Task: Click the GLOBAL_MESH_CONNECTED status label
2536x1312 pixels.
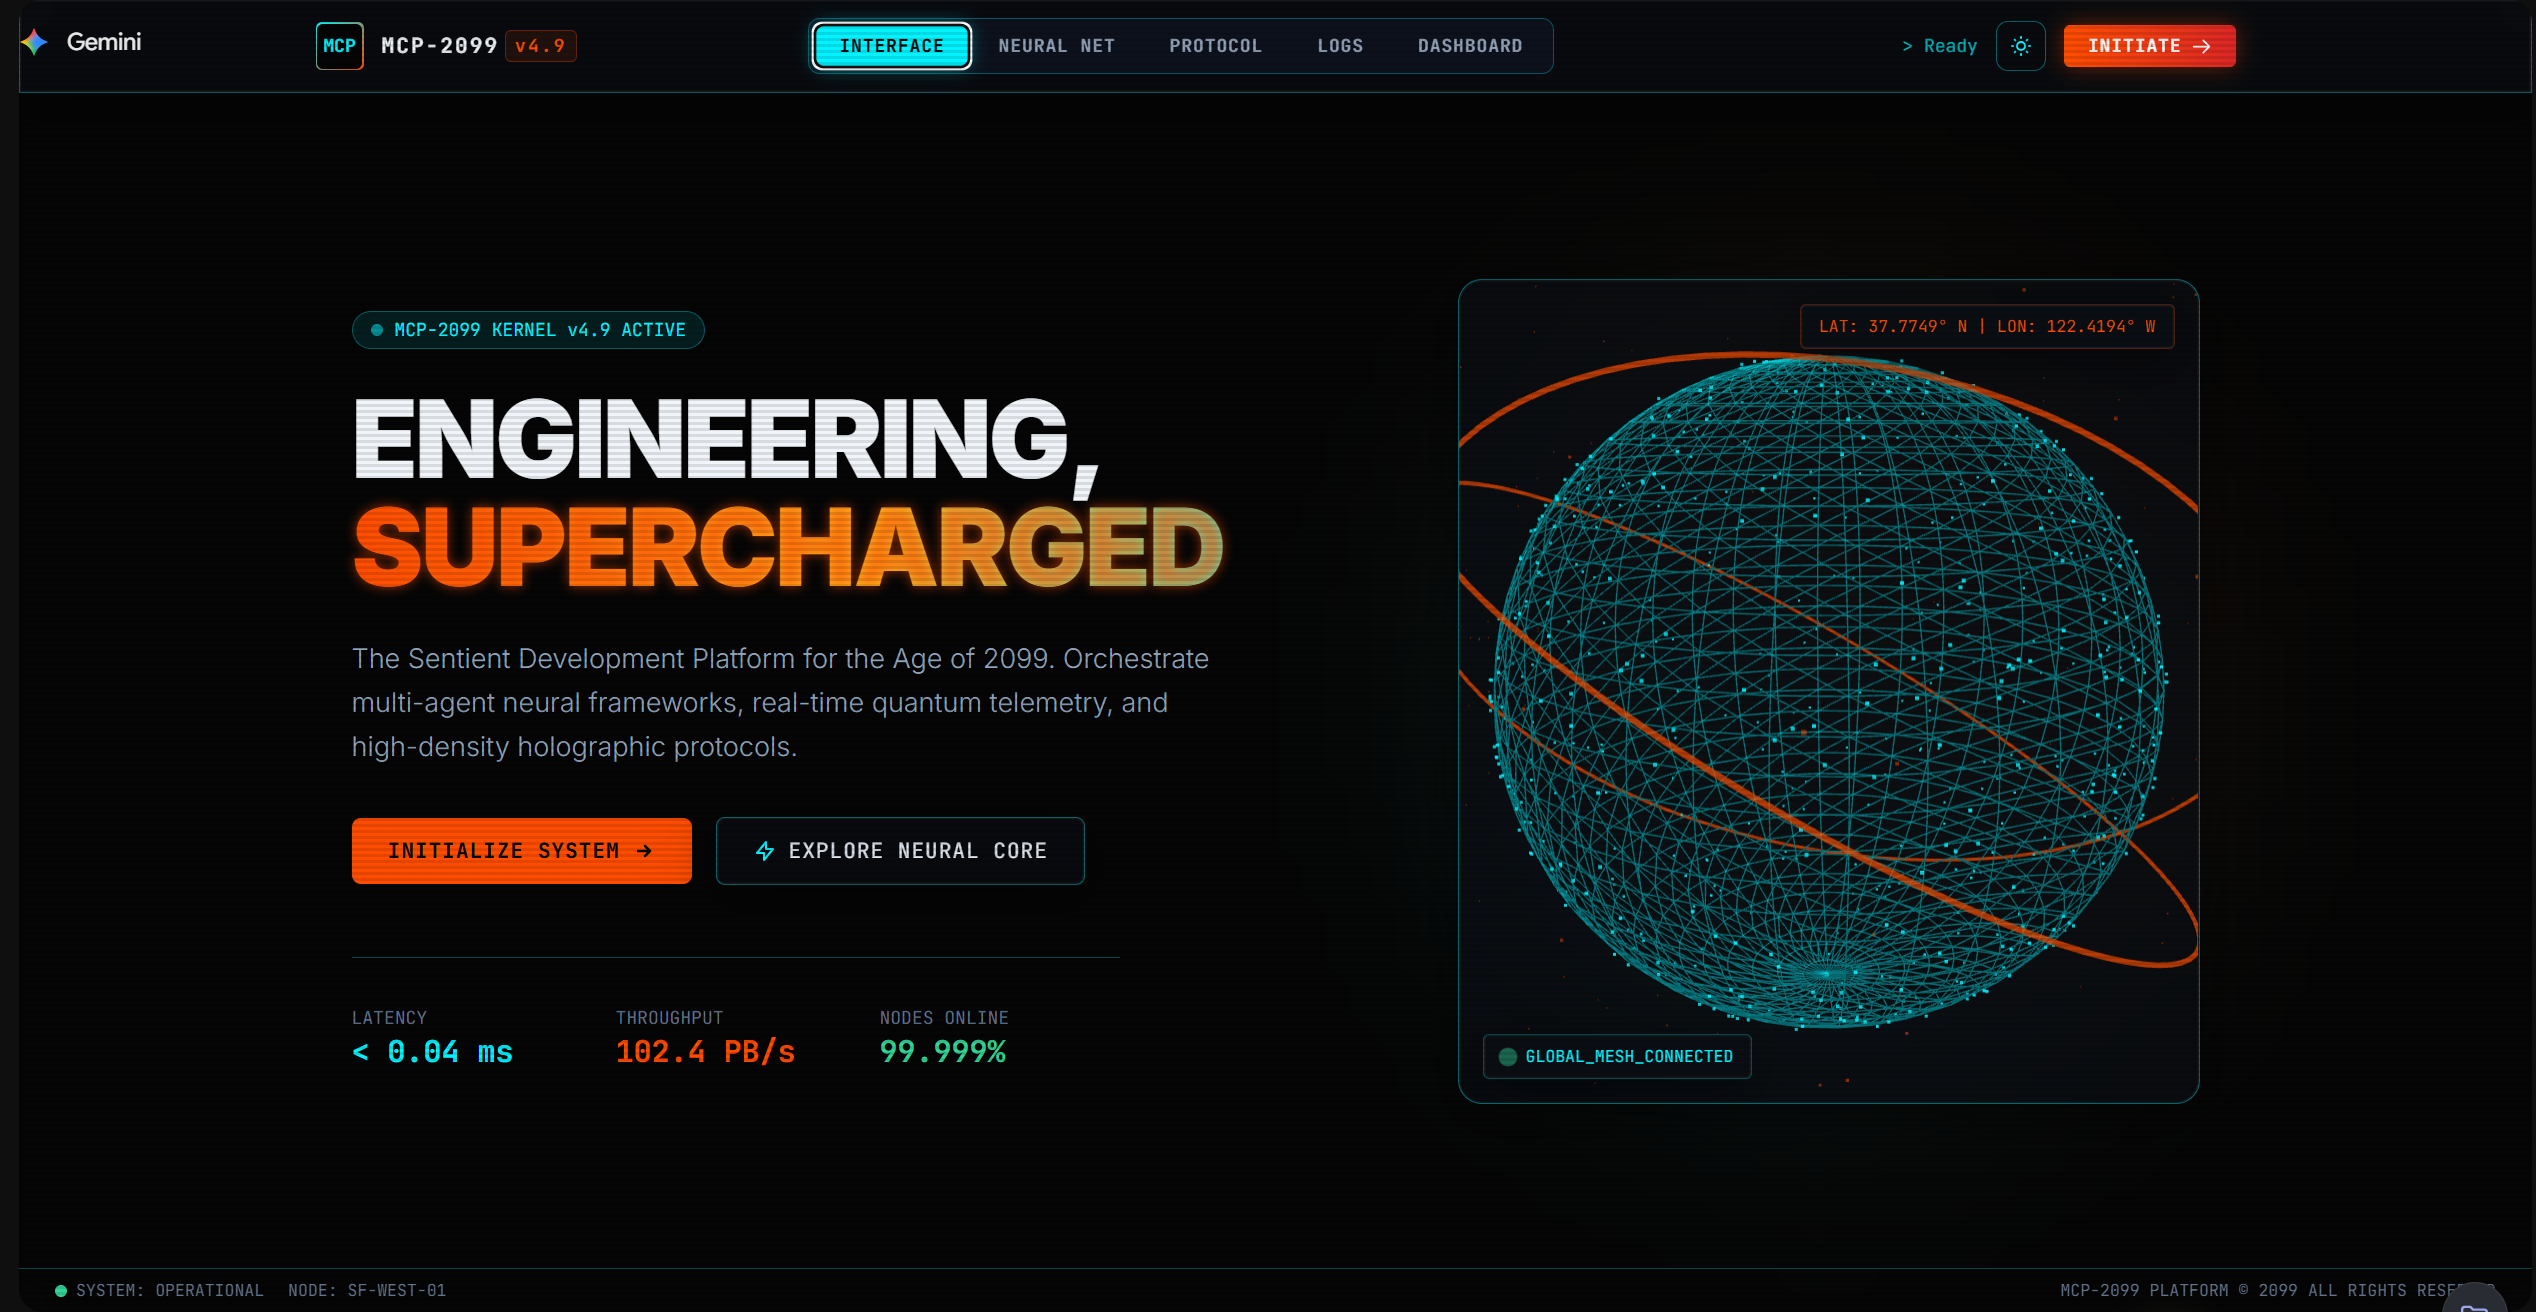Action: click(1617, 1057)
